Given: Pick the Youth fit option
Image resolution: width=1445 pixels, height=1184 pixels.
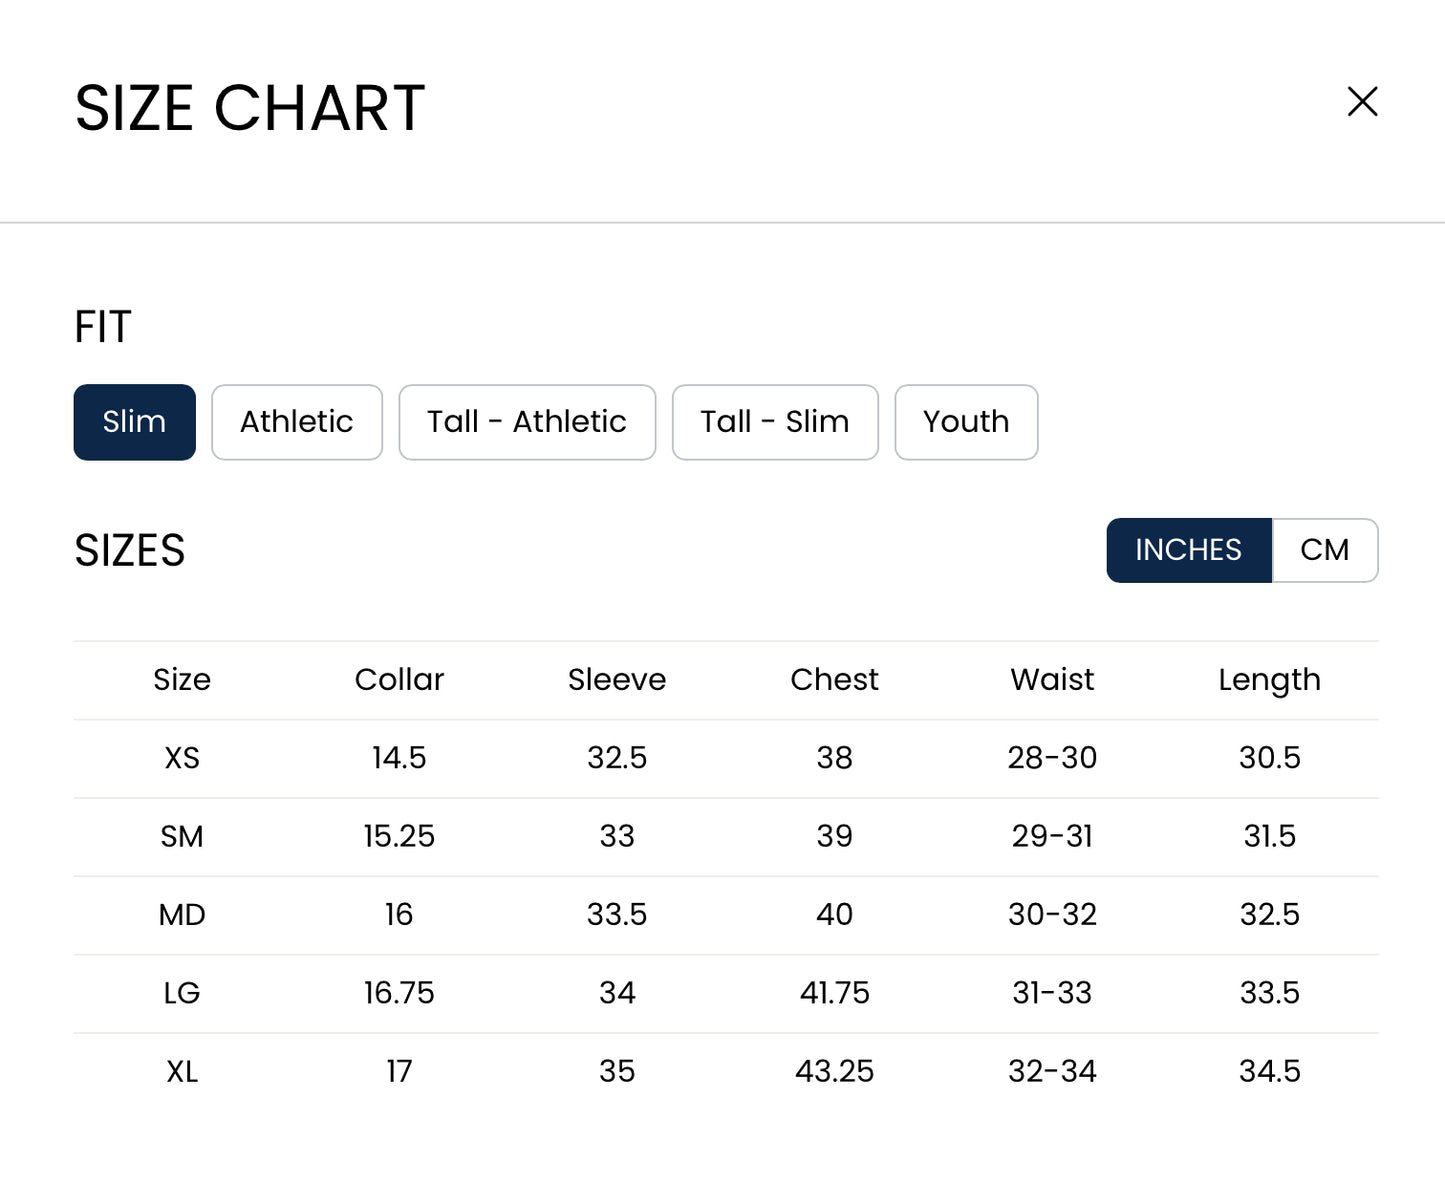Looking at the screenshot, I should pos(966,422).
